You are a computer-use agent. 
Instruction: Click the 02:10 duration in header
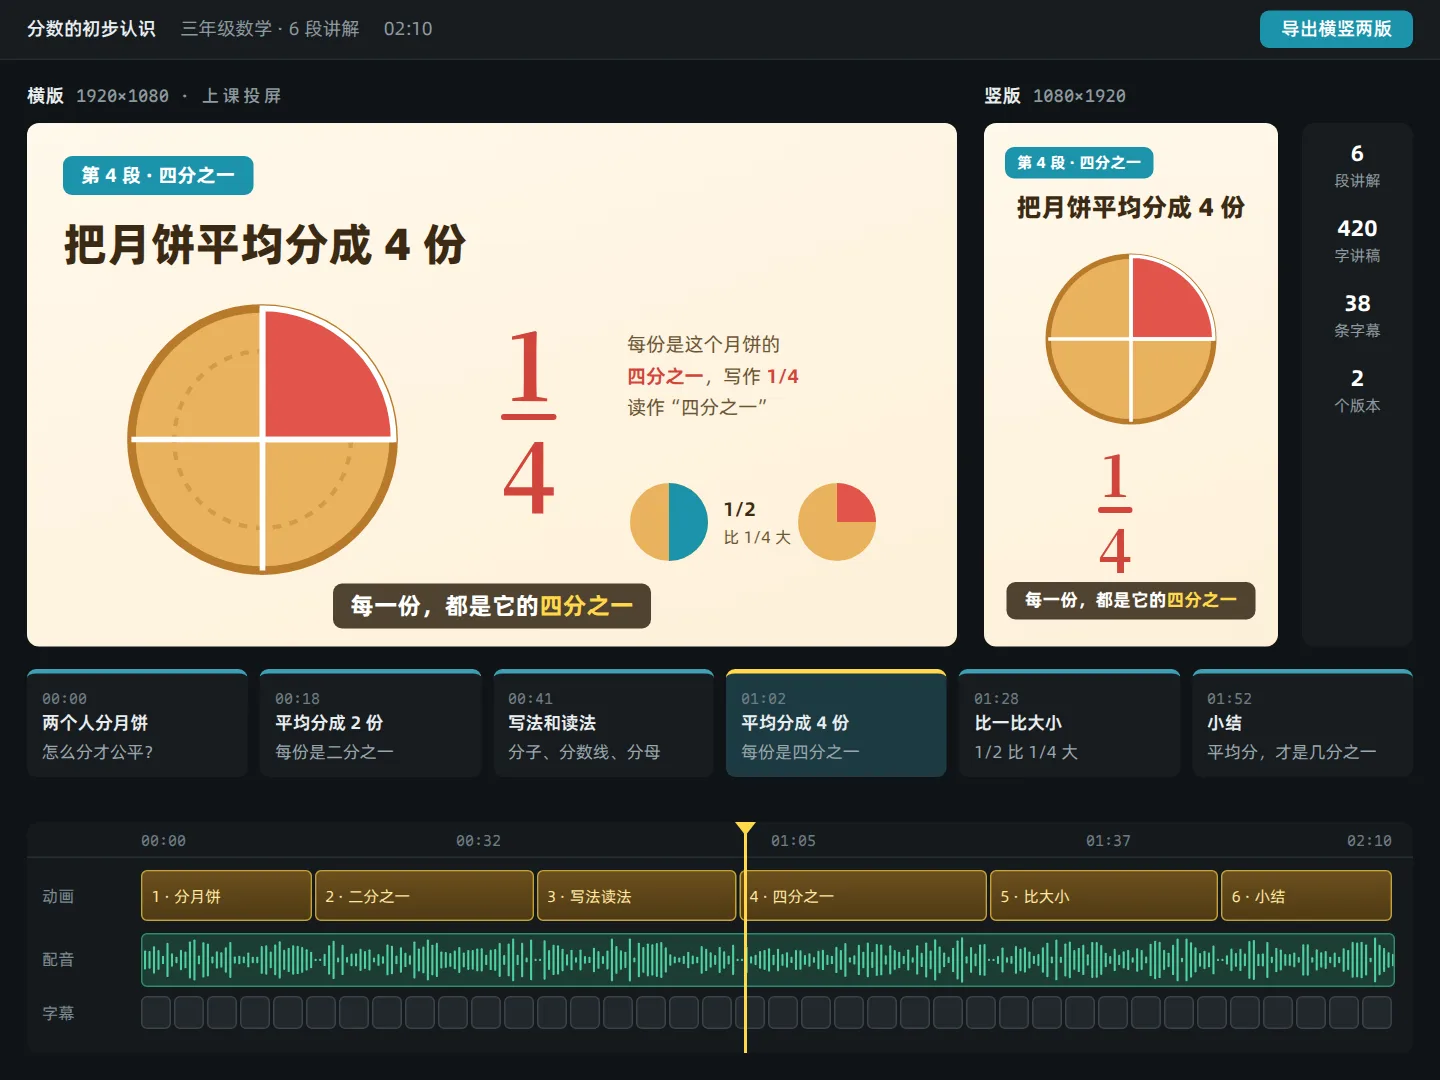click(408, 29)
